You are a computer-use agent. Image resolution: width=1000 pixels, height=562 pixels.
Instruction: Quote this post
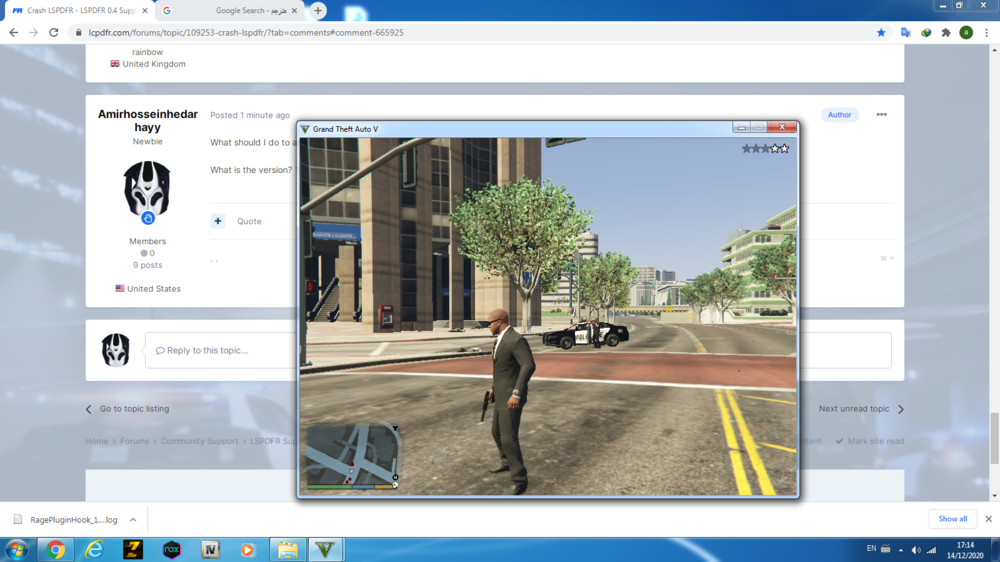[x=249, y=221]
